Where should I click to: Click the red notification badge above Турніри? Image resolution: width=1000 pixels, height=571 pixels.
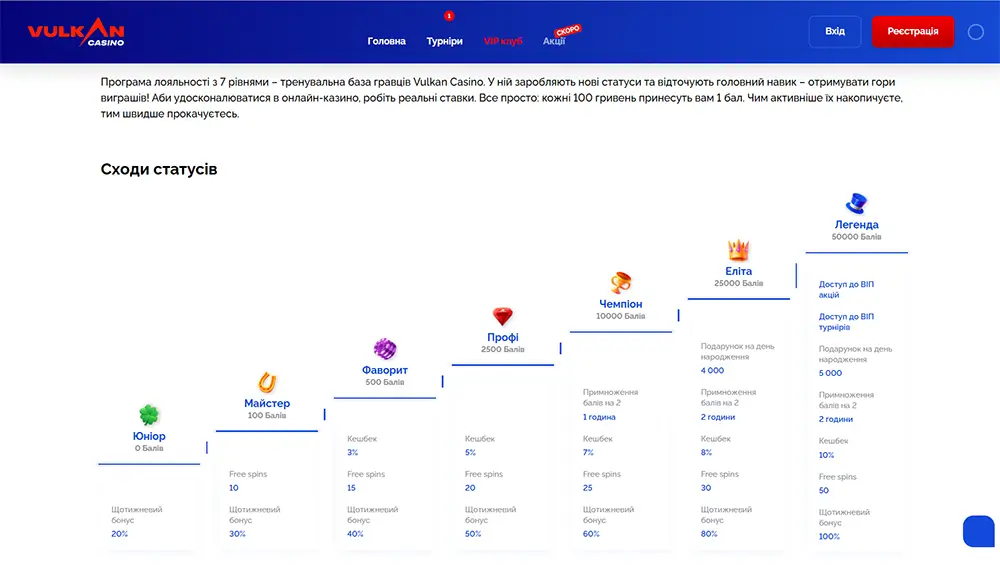[449, 16]
